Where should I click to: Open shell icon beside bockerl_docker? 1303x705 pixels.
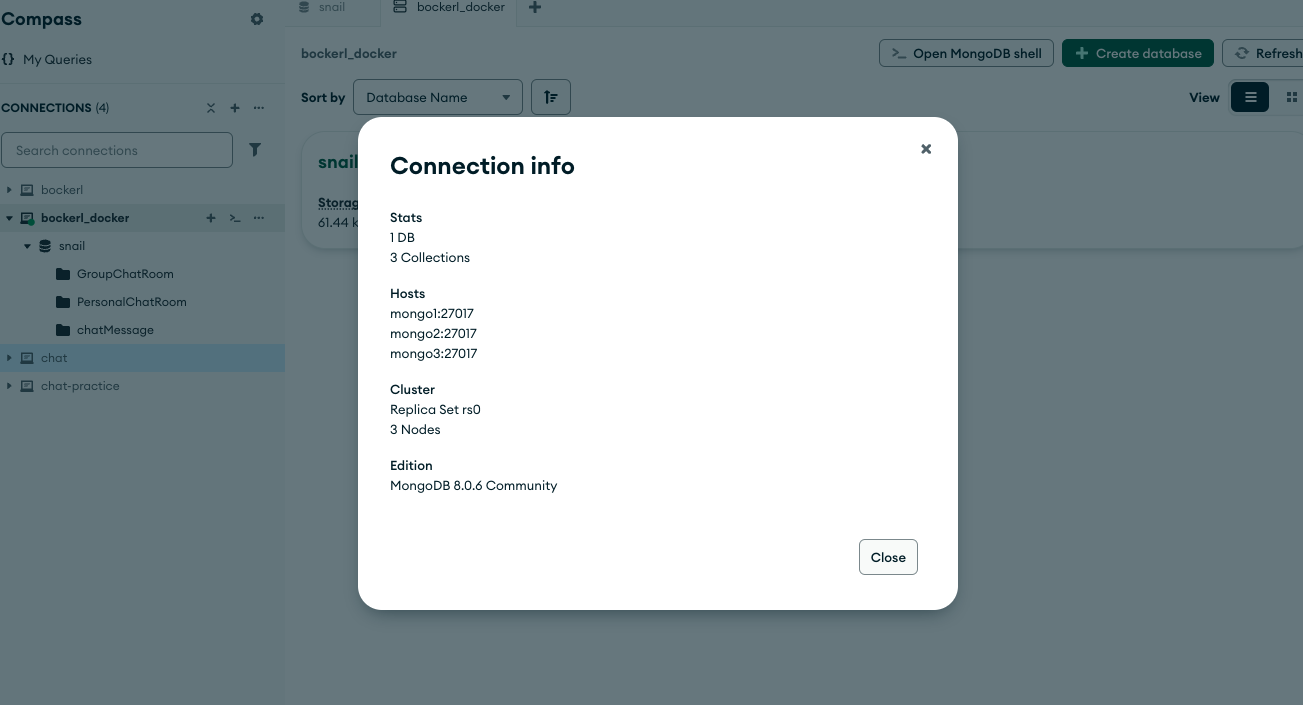(235, 218)
